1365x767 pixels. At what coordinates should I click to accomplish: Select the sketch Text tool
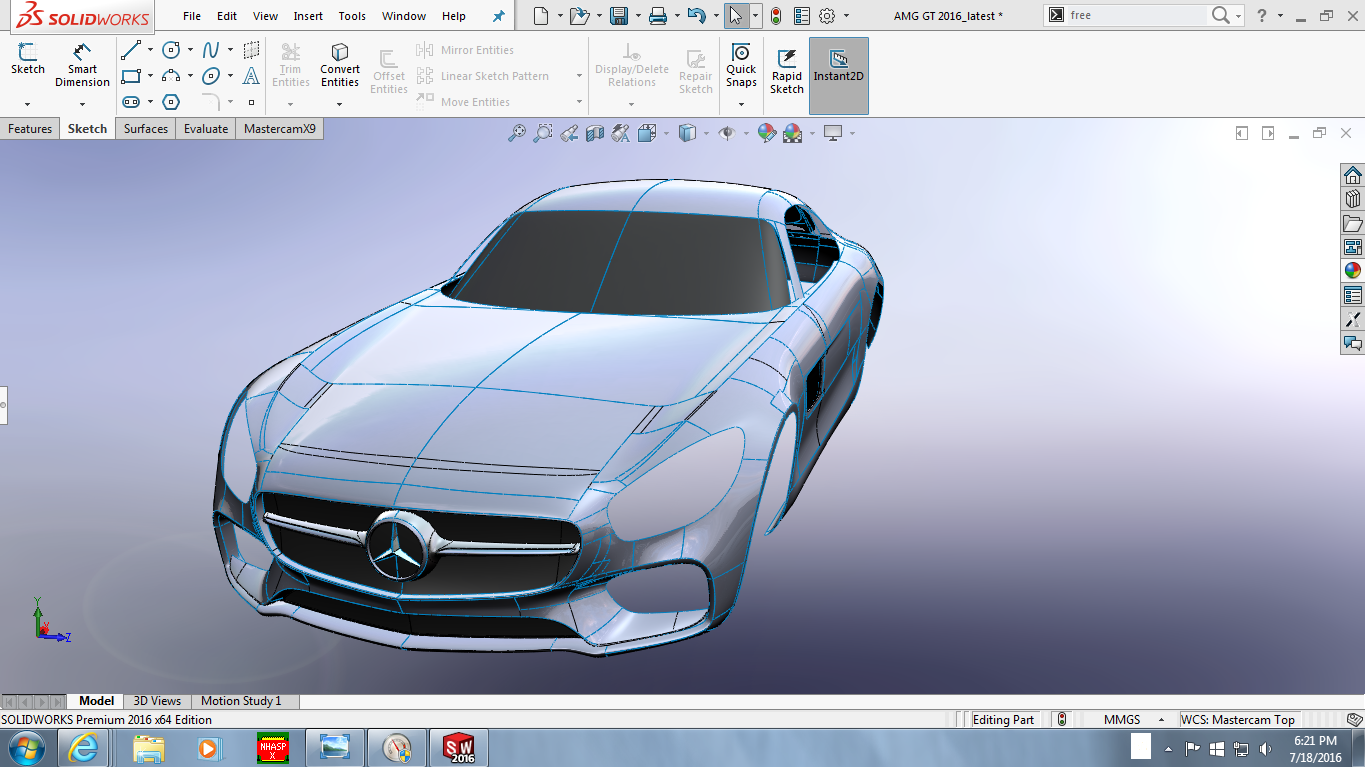[x=251, y=76]
